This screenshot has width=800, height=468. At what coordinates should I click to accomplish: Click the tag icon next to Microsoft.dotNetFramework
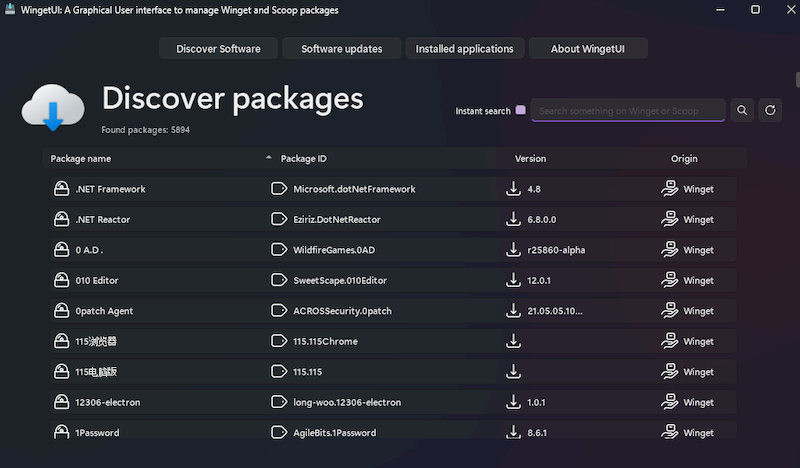tap(279, 189)
